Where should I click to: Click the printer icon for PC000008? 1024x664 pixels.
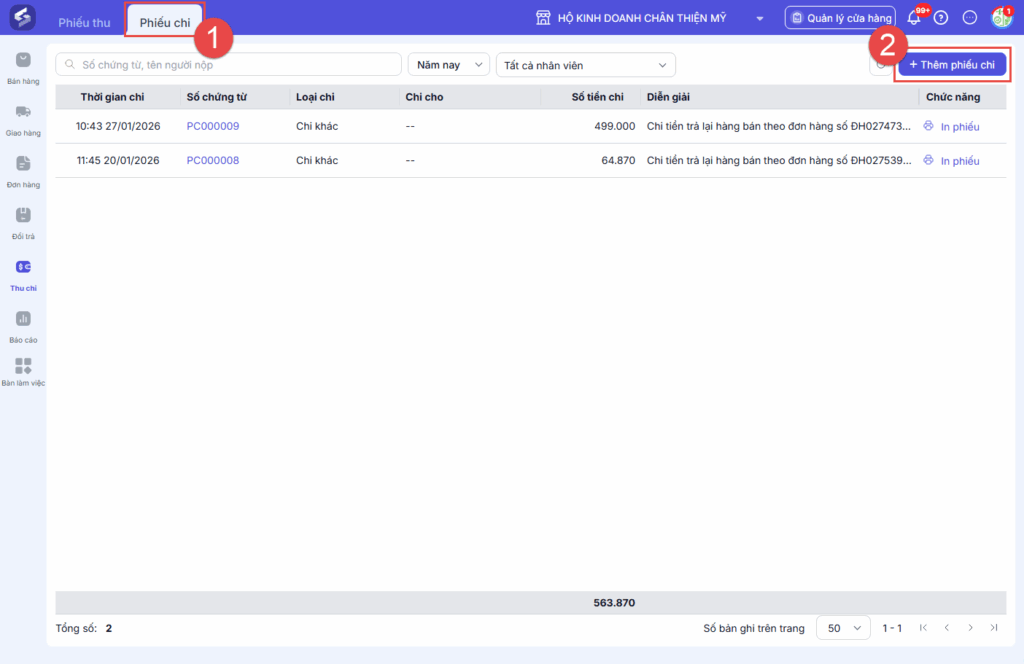tap(928, 160)
